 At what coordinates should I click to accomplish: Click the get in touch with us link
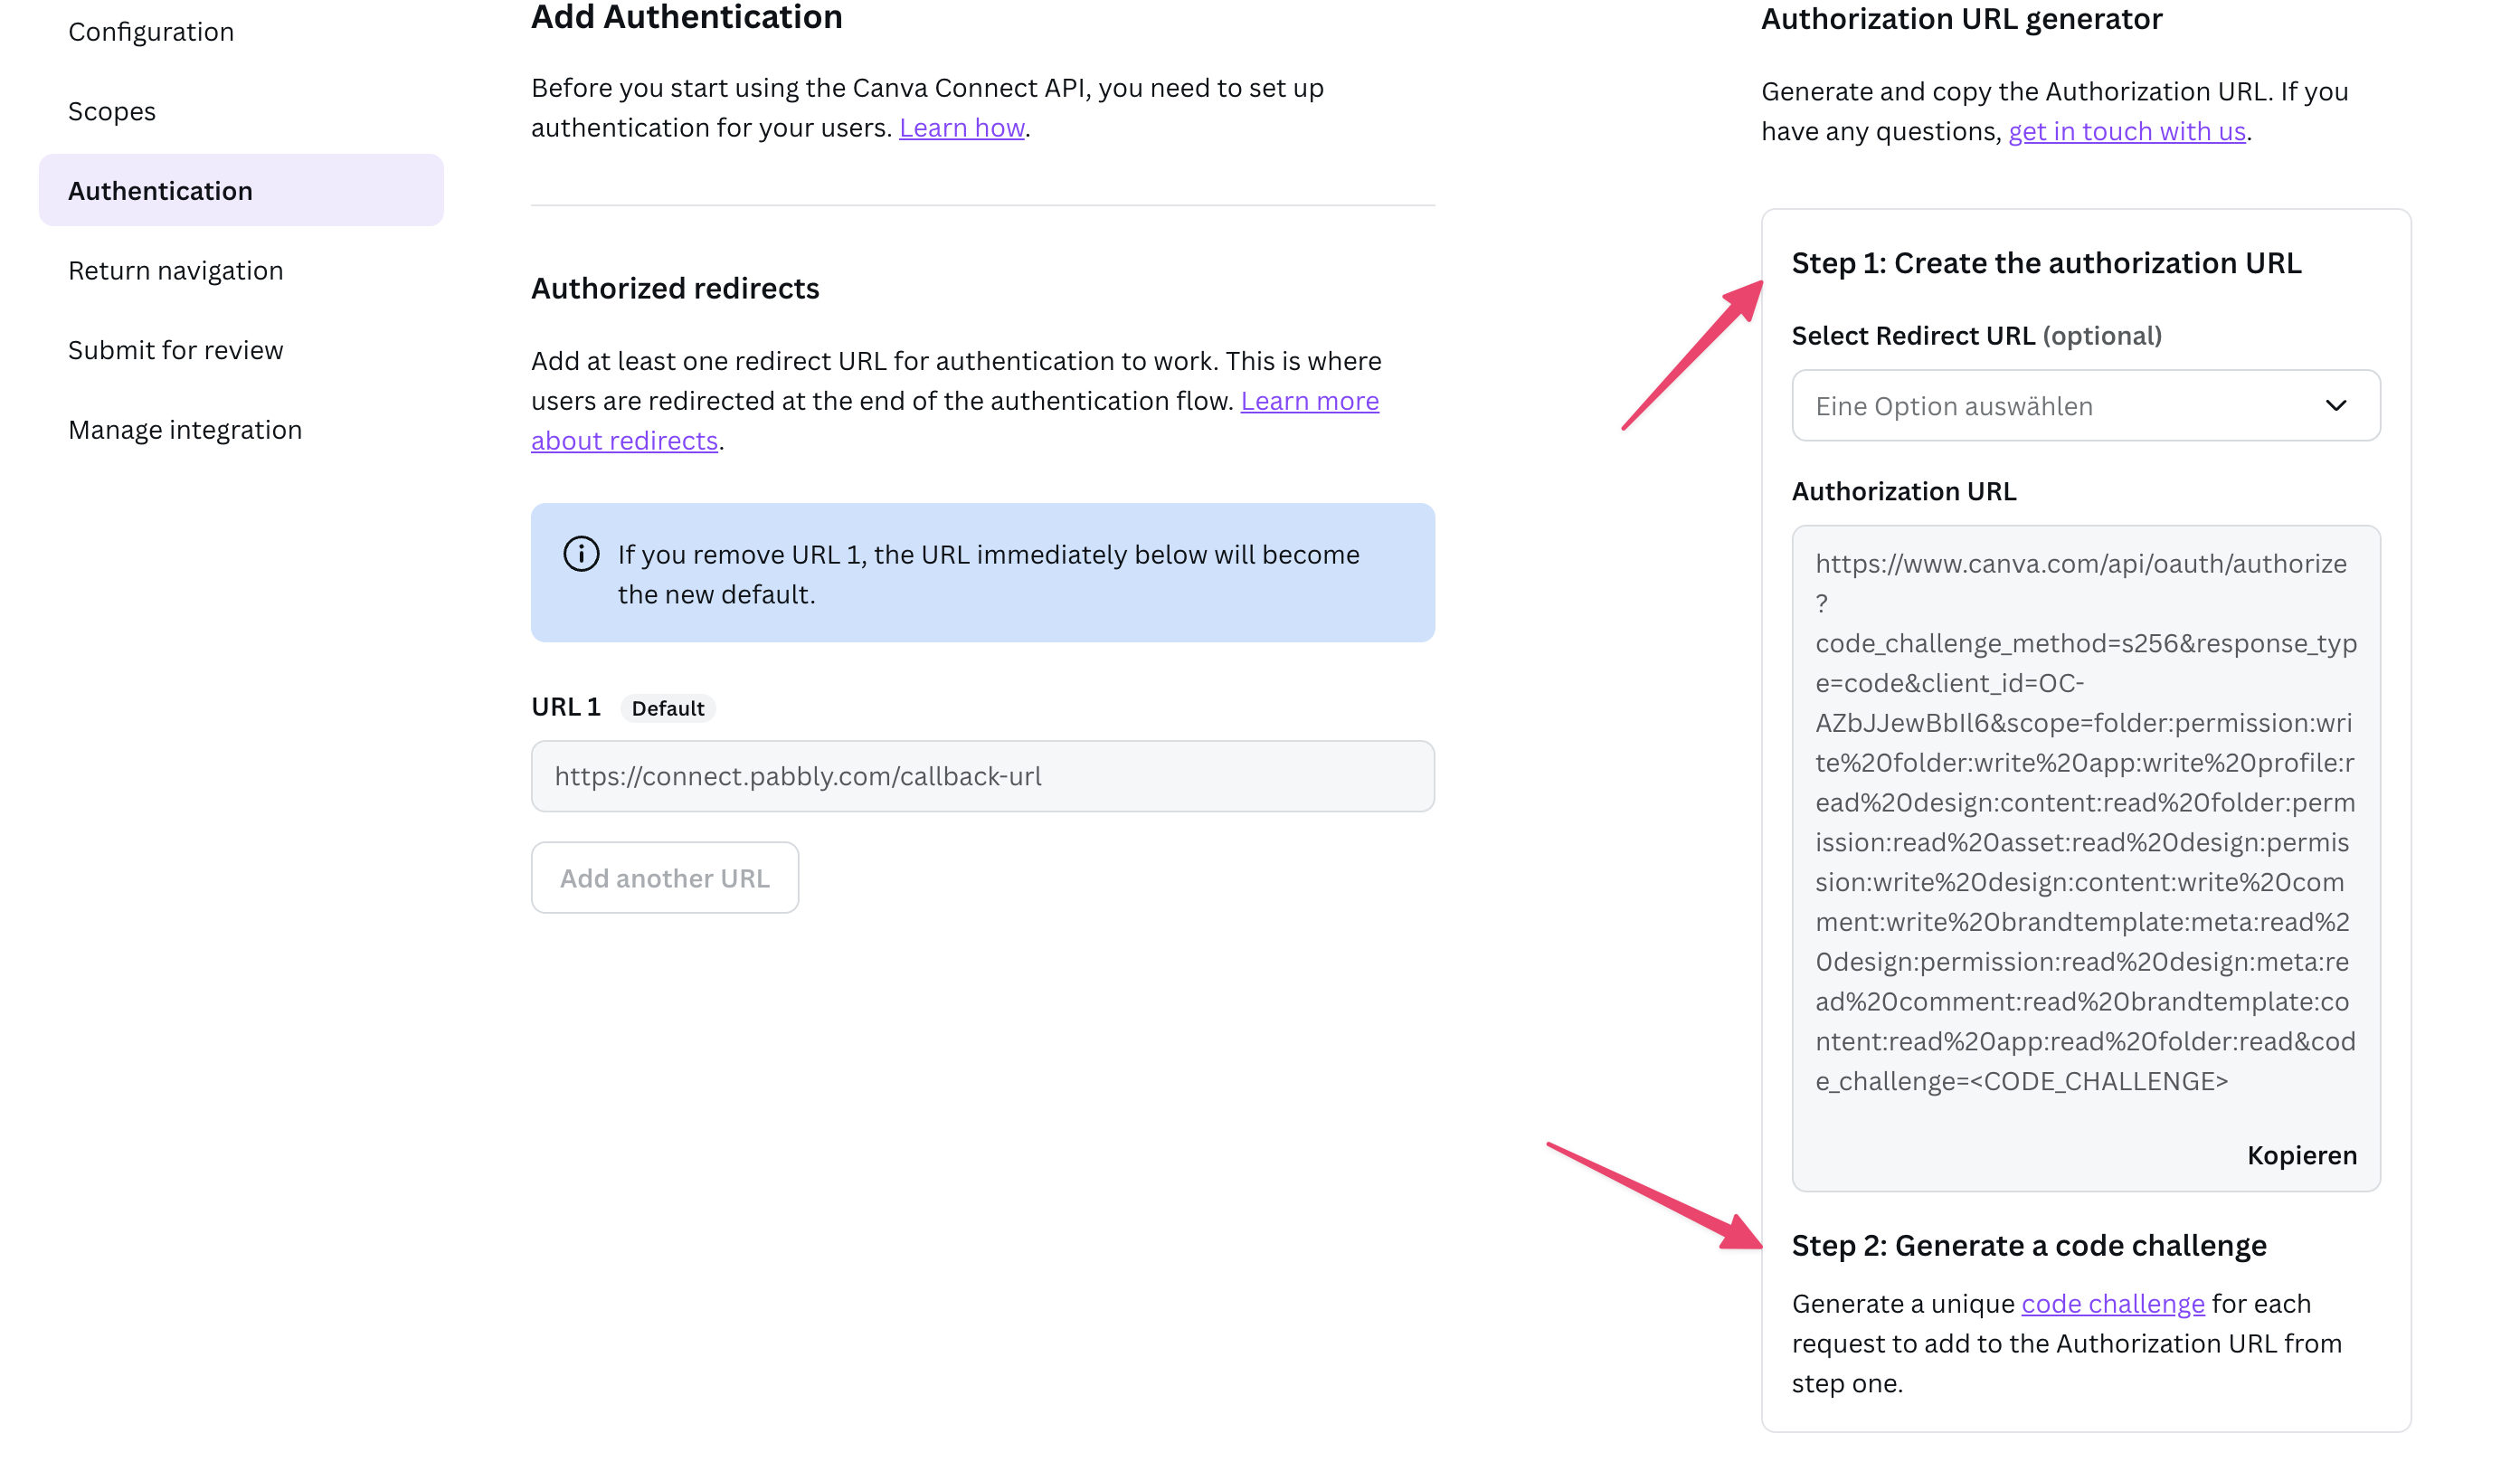point(2126,131)
